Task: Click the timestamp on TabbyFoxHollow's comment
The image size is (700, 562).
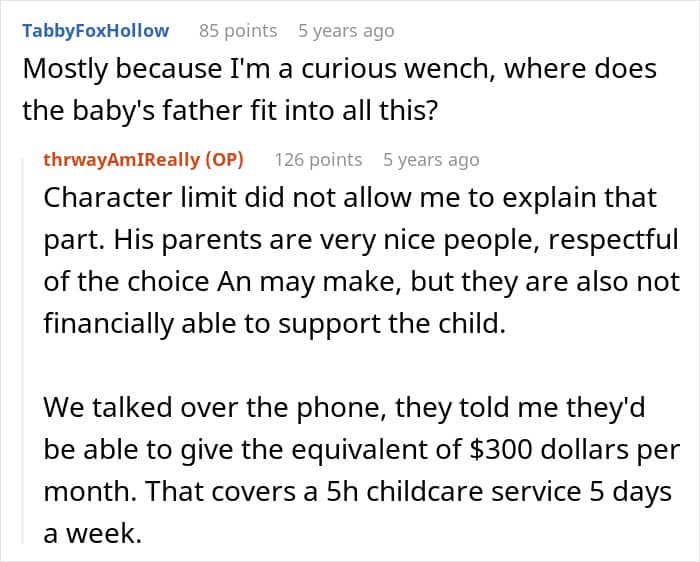Action: click(346, 30)
